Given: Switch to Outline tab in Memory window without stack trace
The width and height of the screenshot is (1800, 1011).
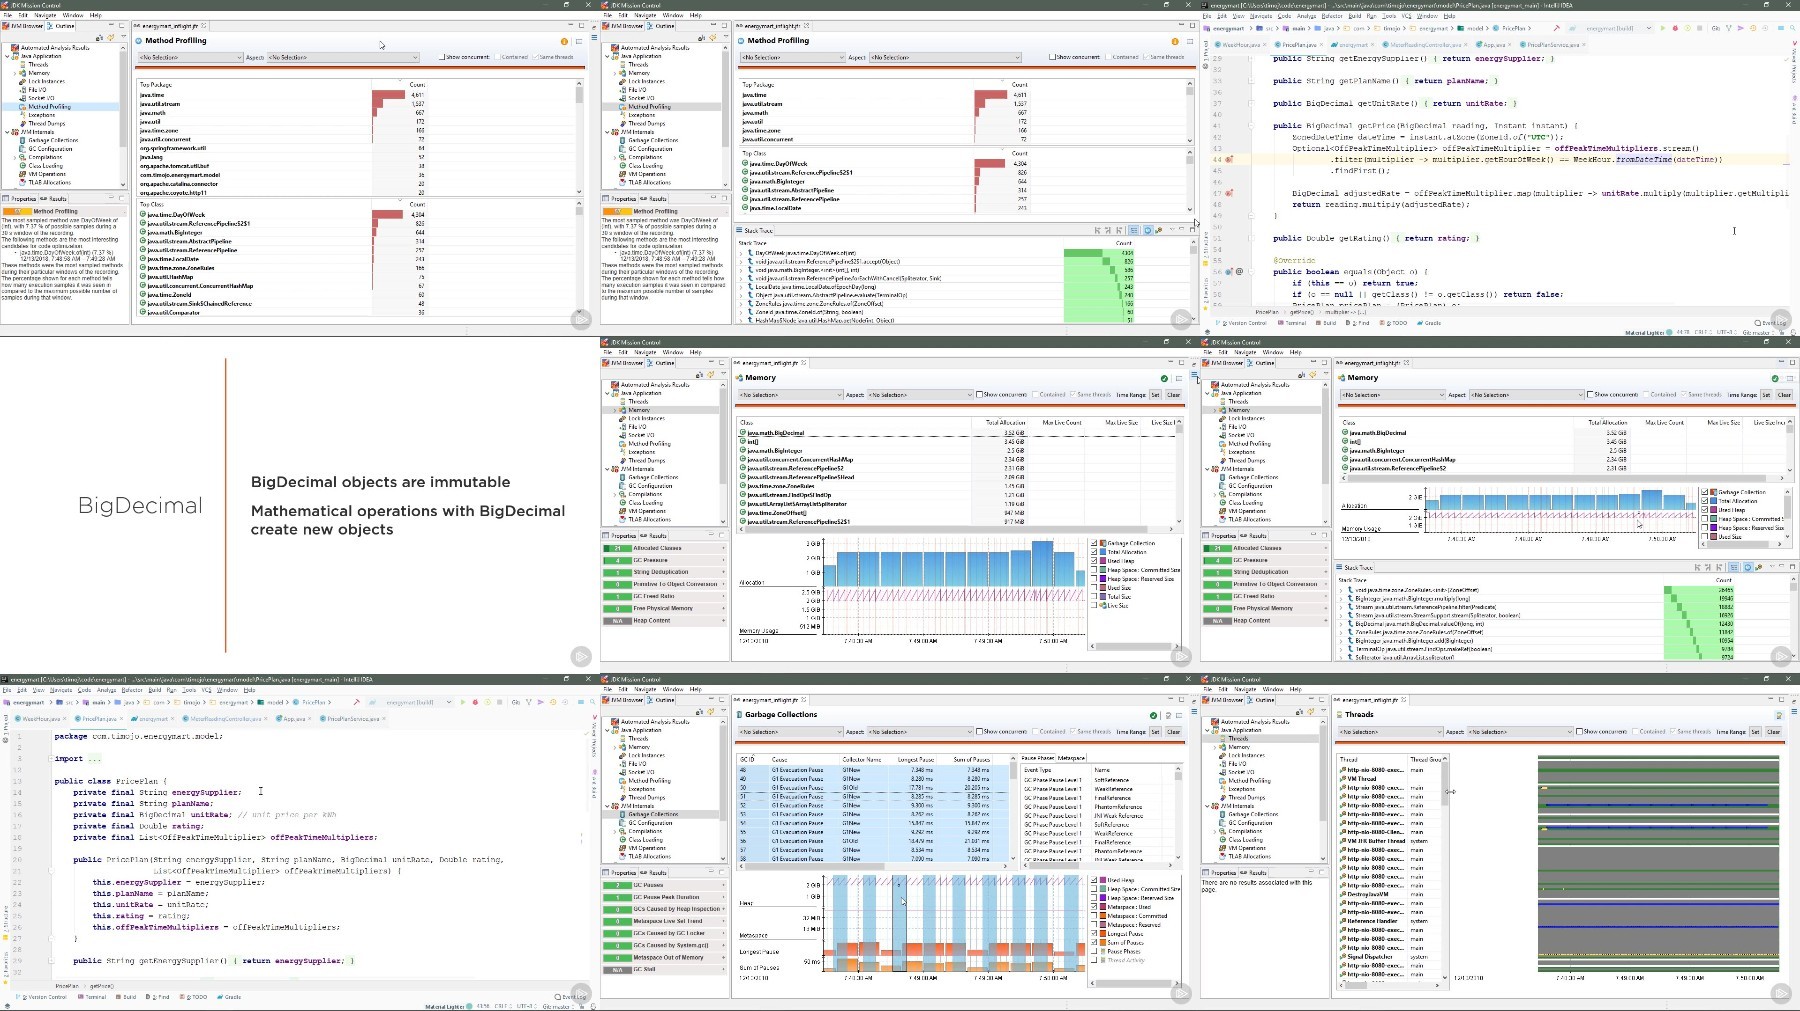Looking at the screenshot, I should coord(662,363).
